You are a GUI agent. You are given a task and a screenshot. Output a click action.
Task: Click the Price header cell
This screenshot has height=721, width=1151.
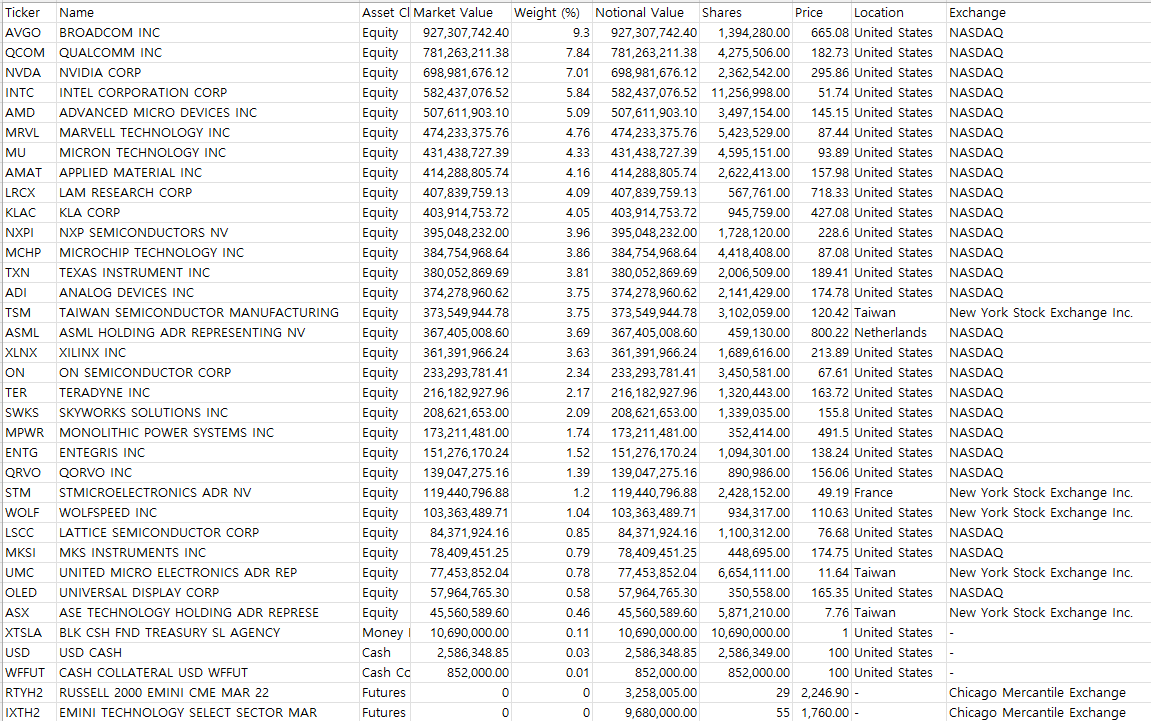821,12
